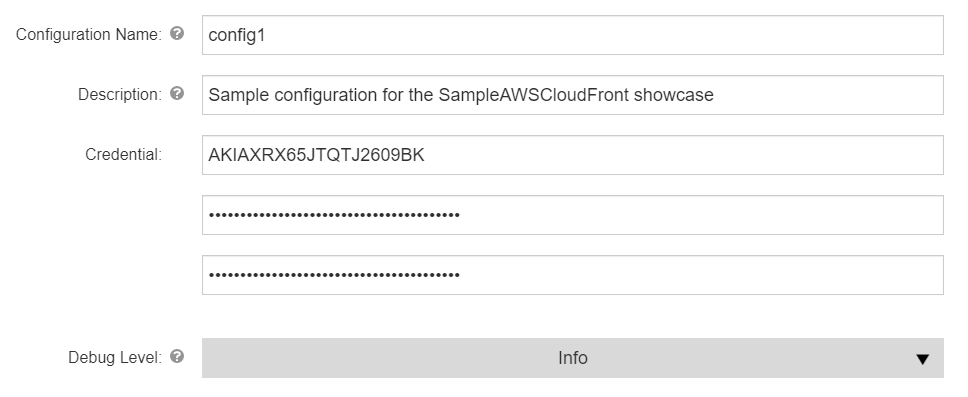This screenshot has height=397, width=968.
Task: Click the Debug Level help icon
Action: click(x=177, y=356)
